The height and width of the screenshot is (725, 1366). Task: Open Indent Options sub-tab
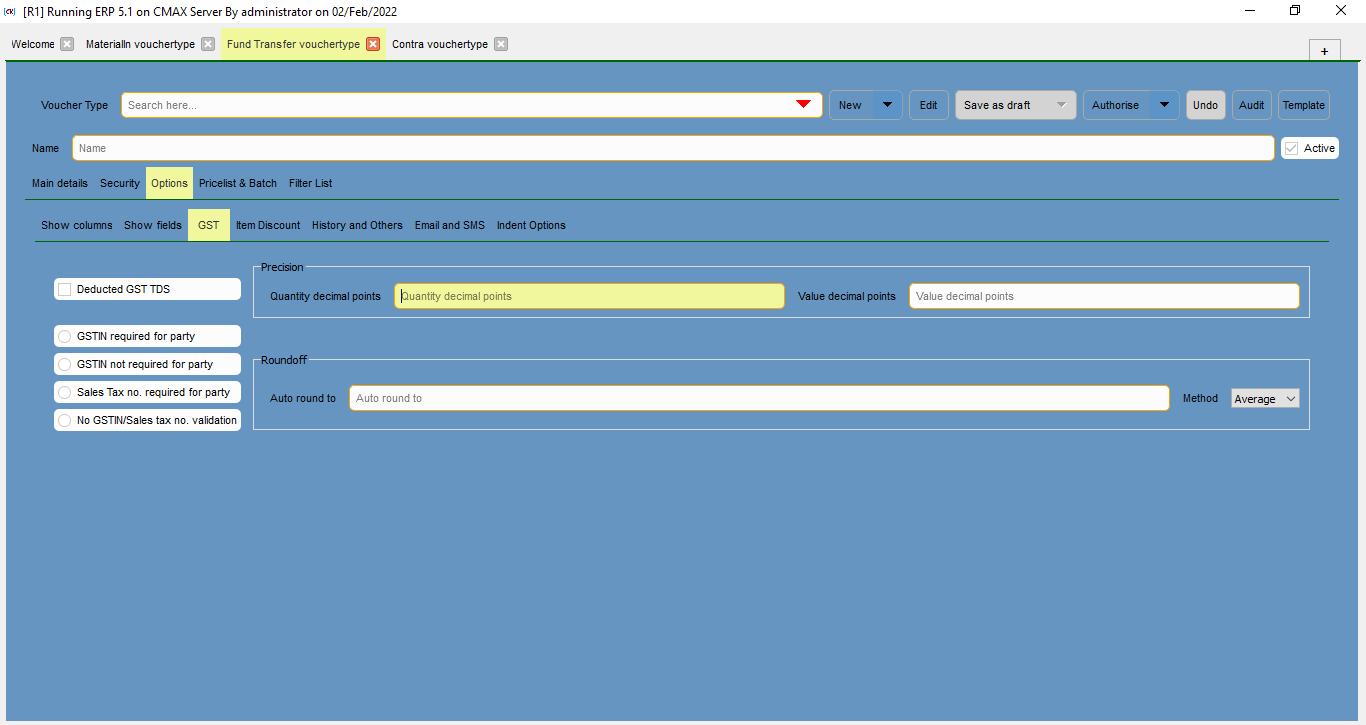coord(531,225)
